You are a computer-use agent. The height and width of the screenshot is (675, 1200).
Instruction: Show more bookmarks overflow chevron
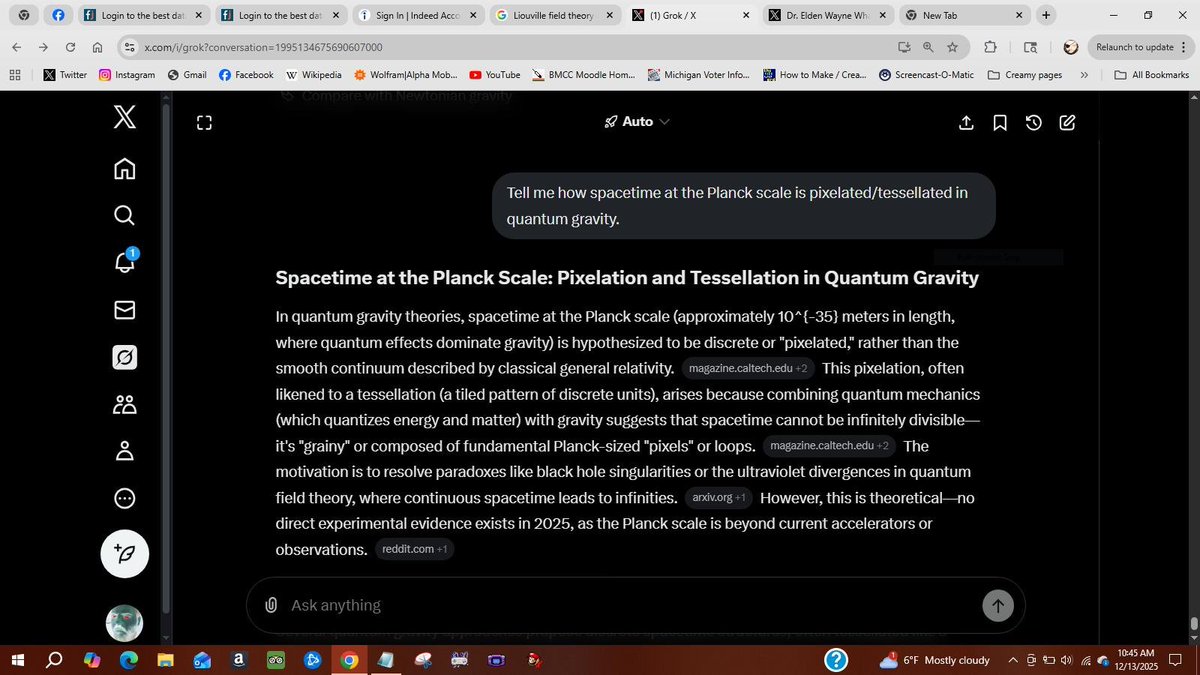coord(1084,75)
